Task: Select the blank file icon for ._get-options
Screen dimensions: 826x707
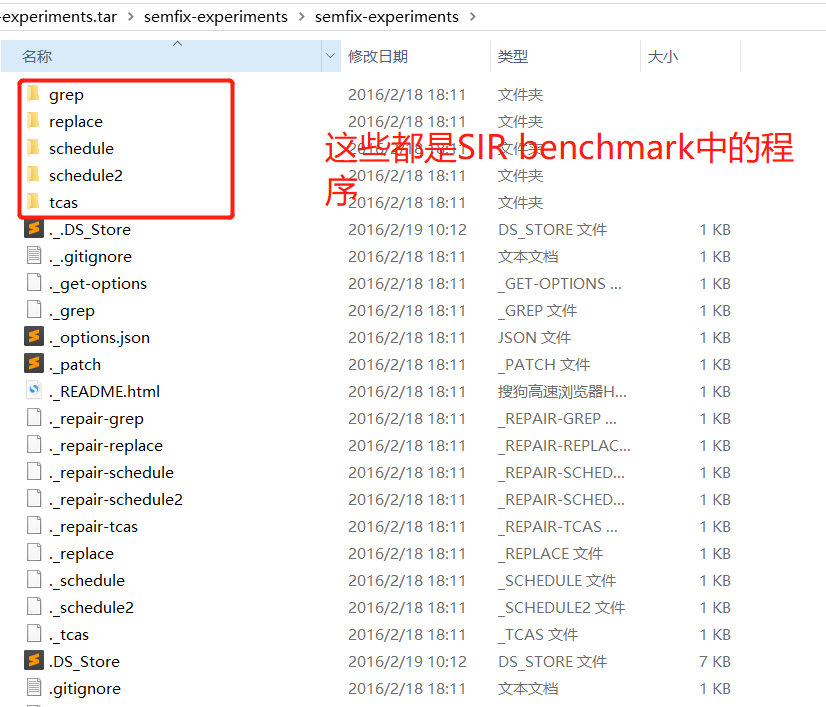Action: pos(33,283)
